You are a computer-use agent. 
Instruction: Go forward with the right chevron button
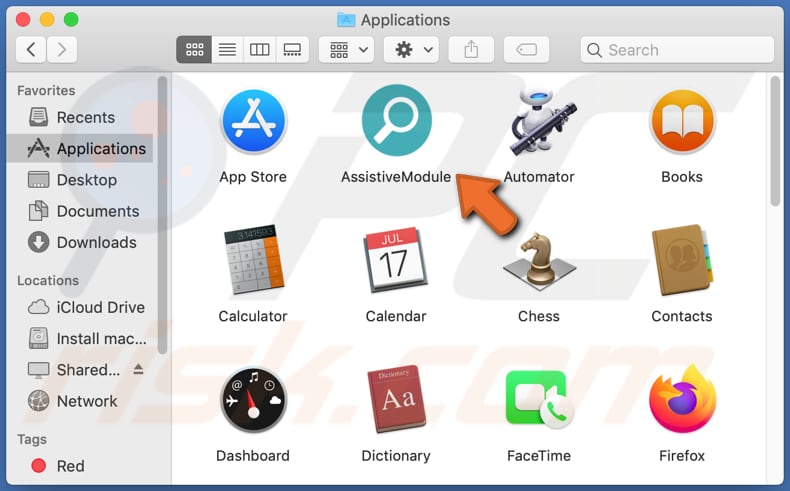click(62, 49)
